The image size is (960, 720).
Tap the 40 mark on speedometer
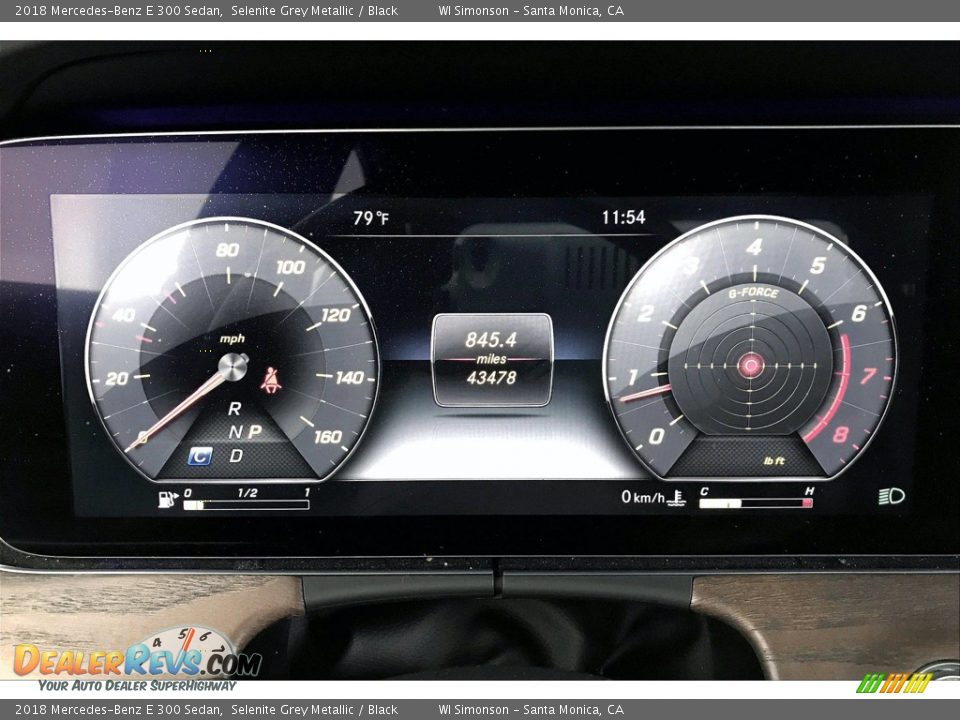click(124, 315)
